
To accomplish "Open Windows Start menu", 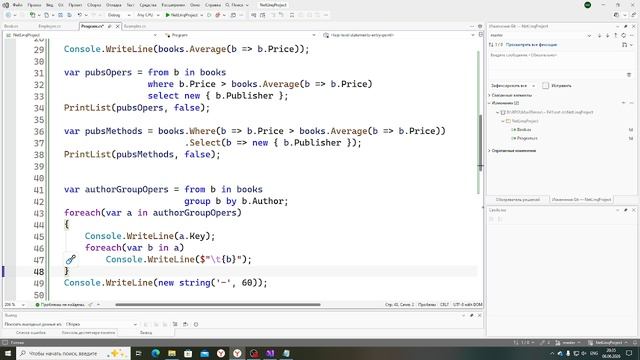I will pyautogui.click(x=8, y=353).
